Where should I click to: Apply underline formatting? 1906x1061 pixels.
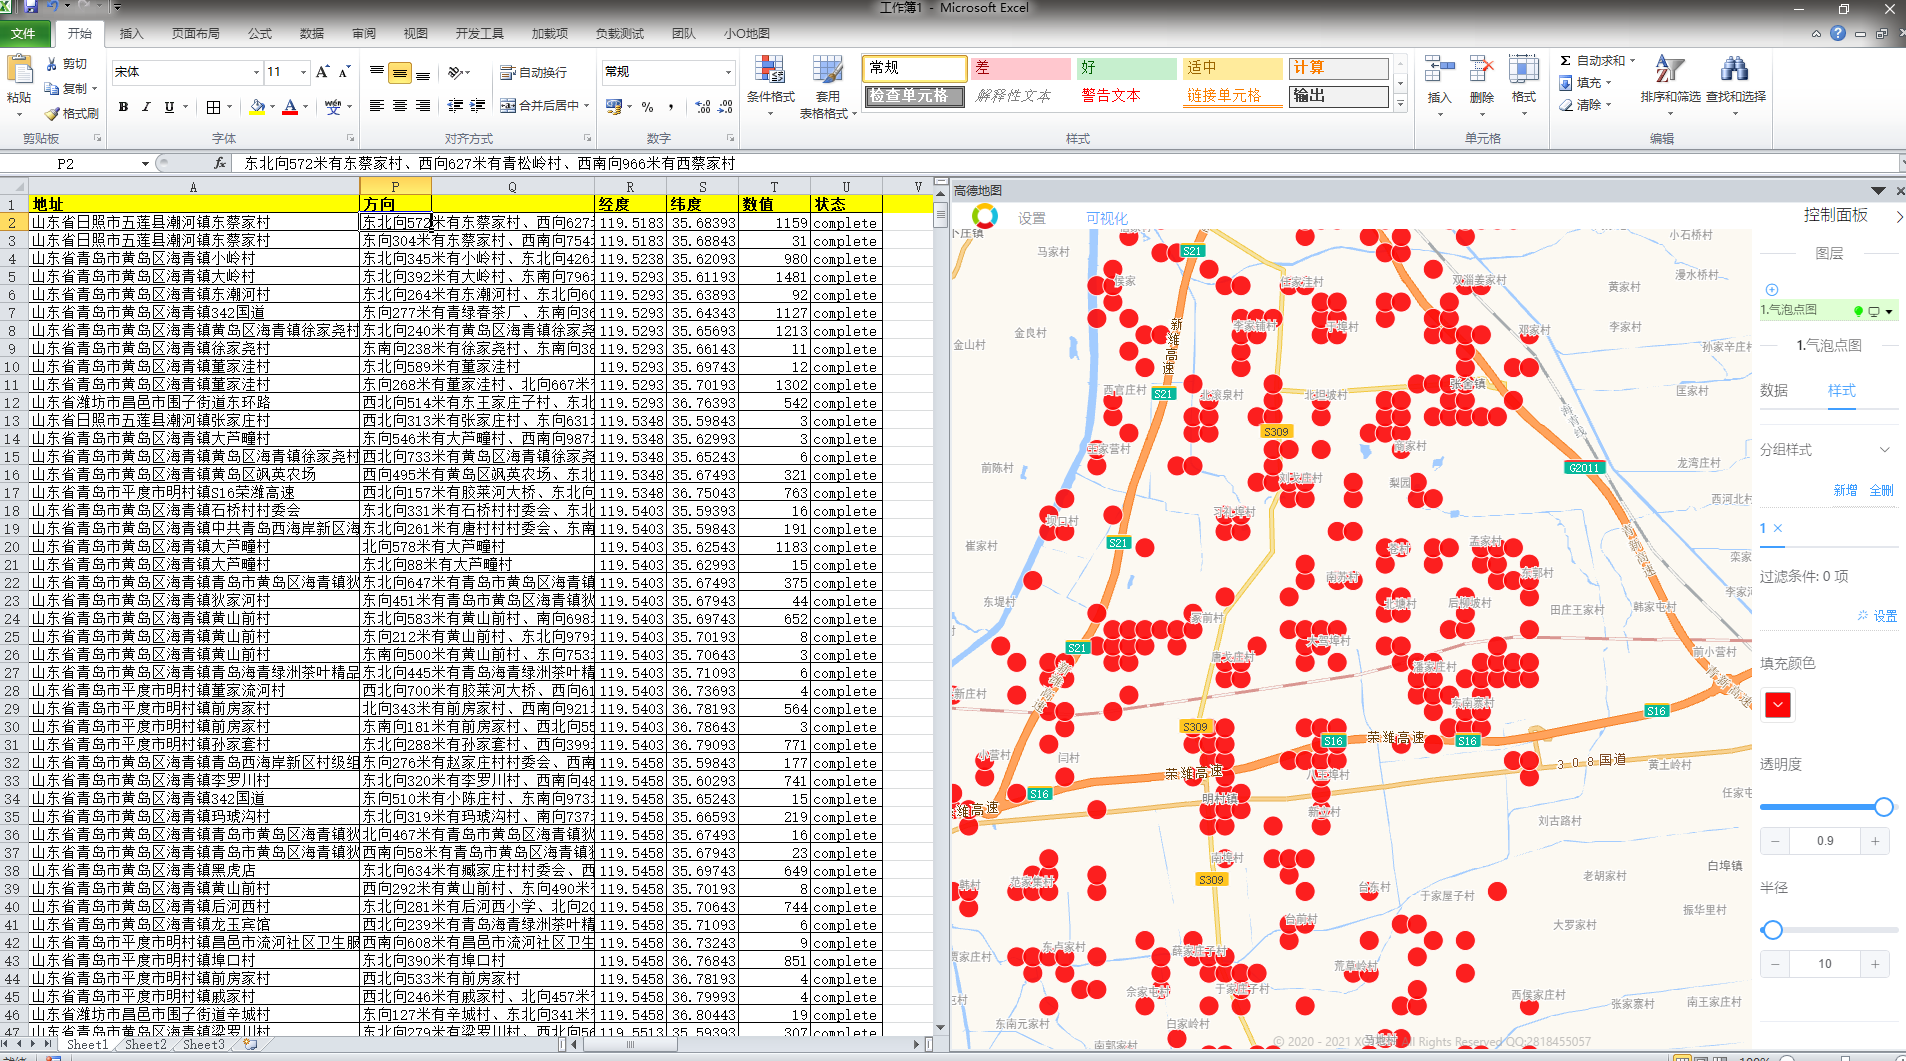click(x=169, y=107)
